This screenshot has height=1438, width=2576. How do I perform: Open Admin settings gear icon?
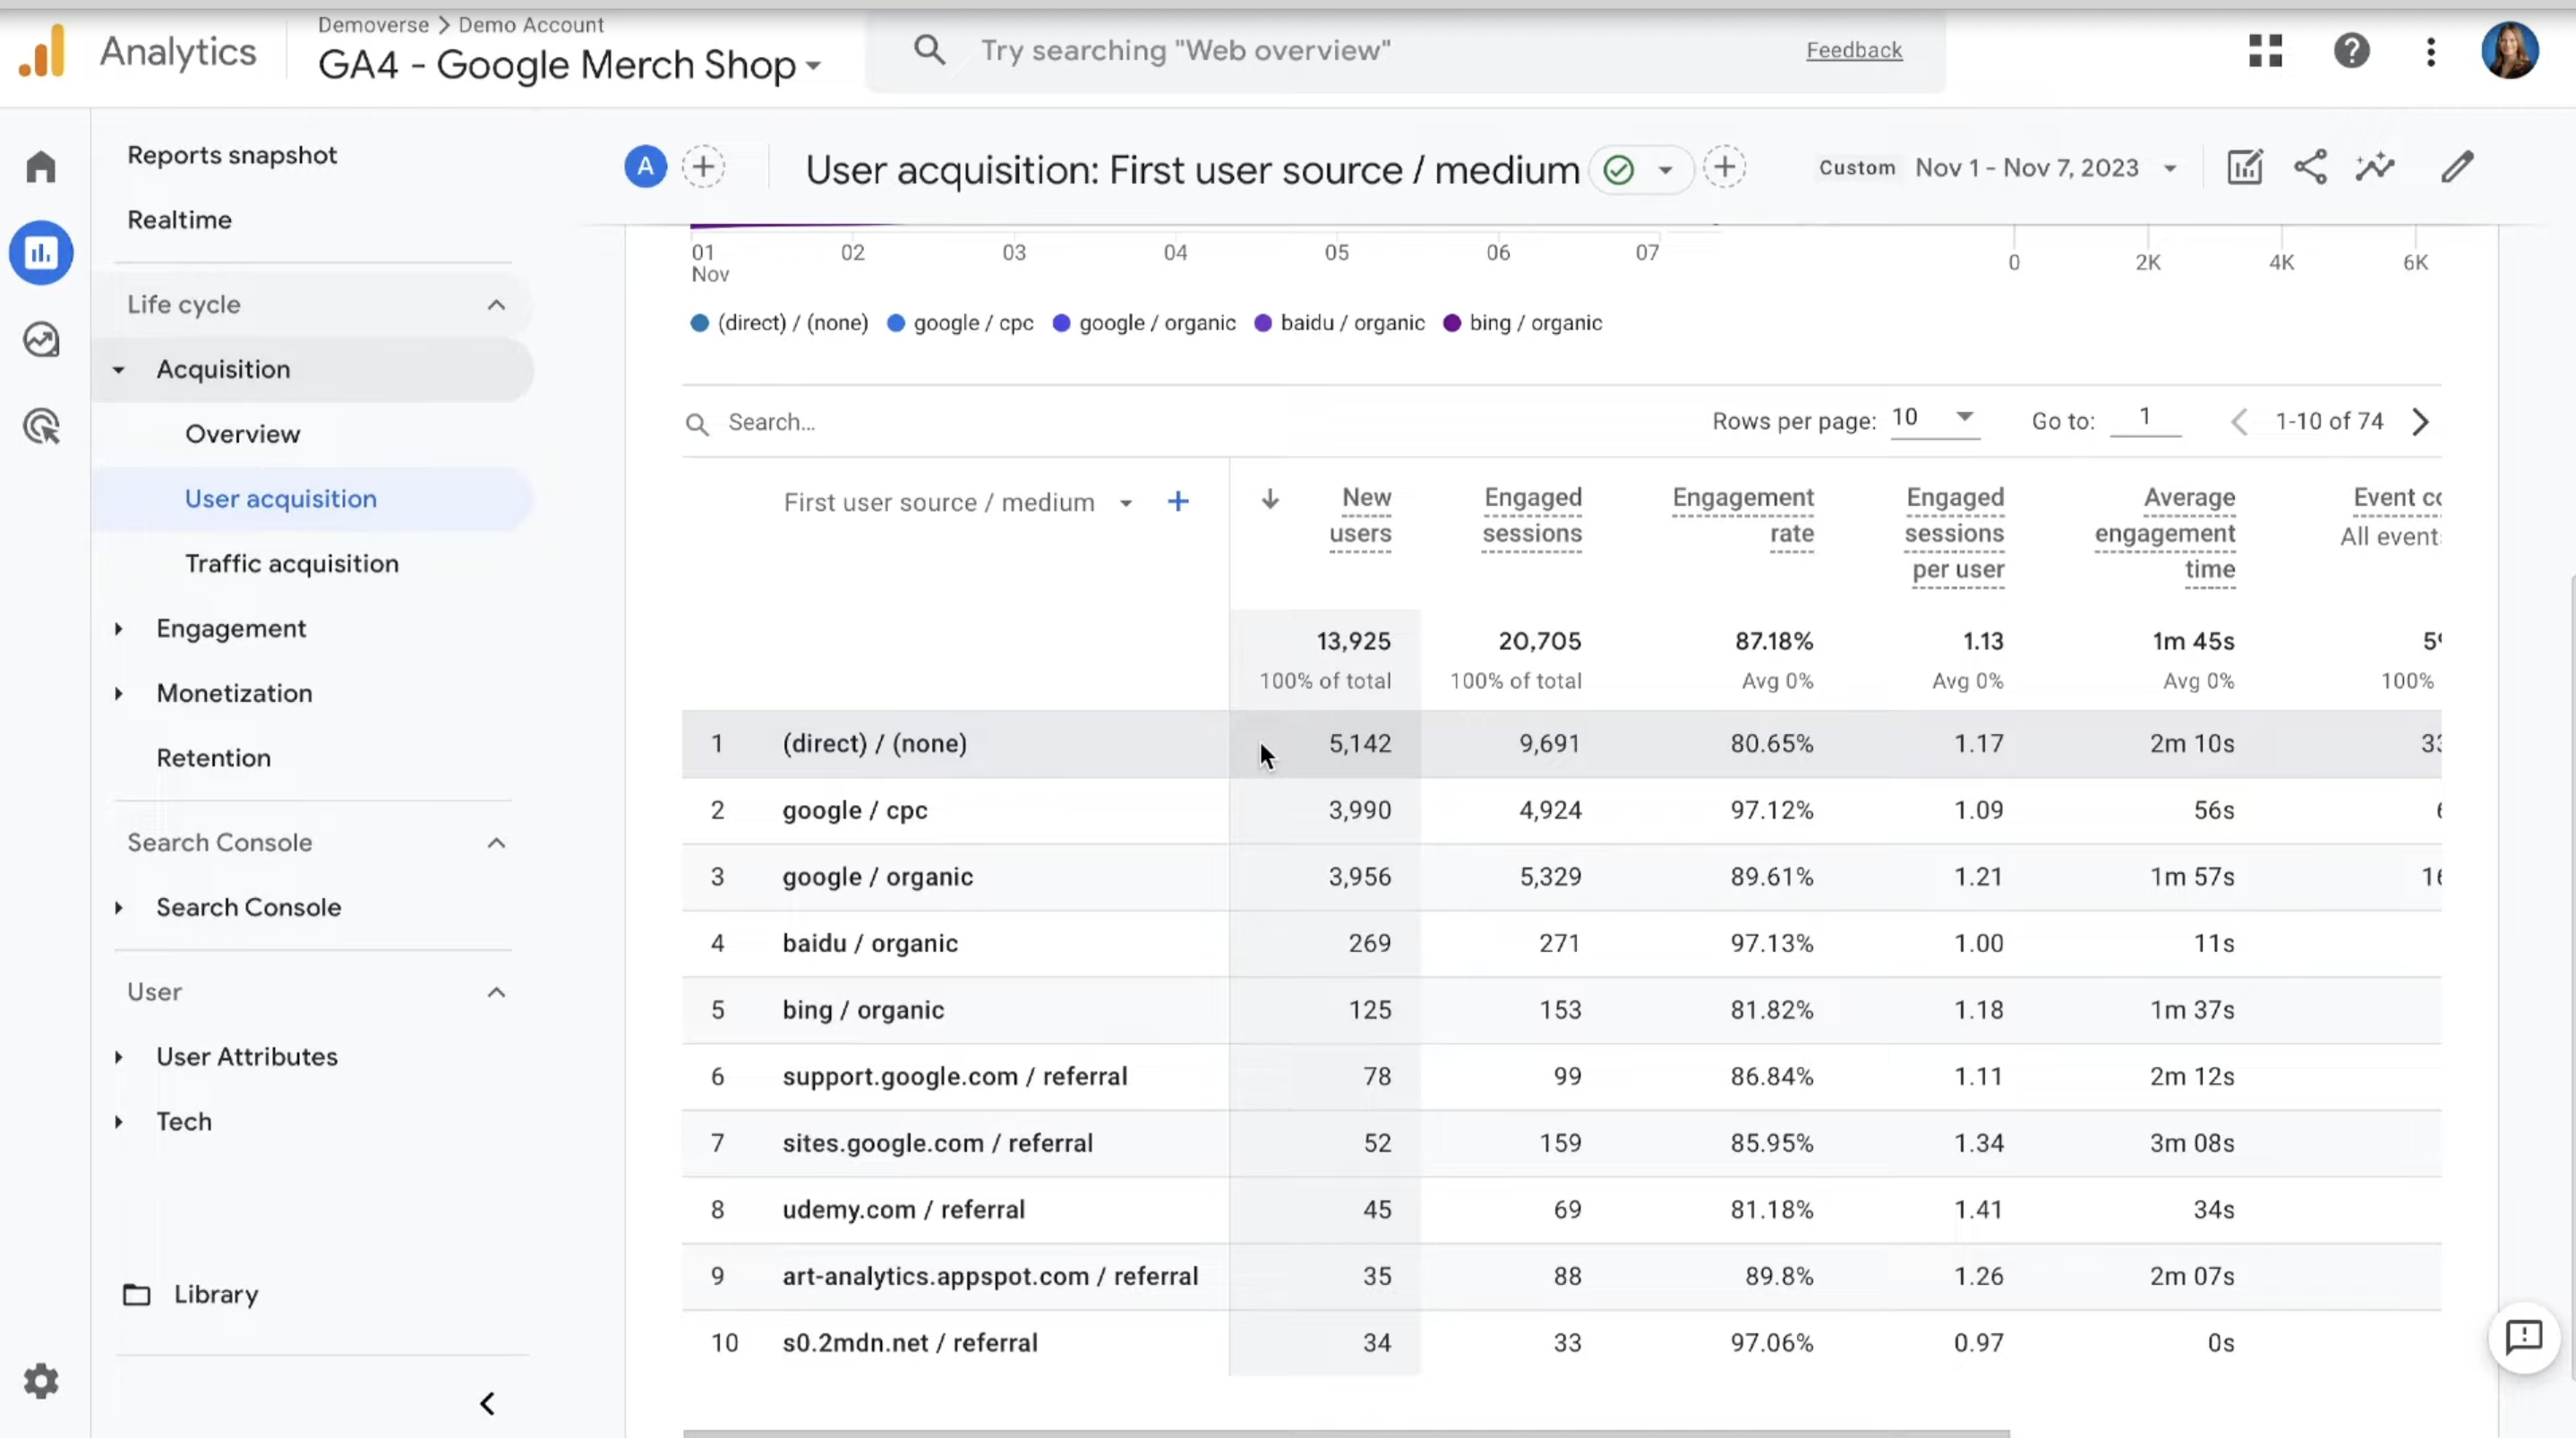pos(41,1382)
